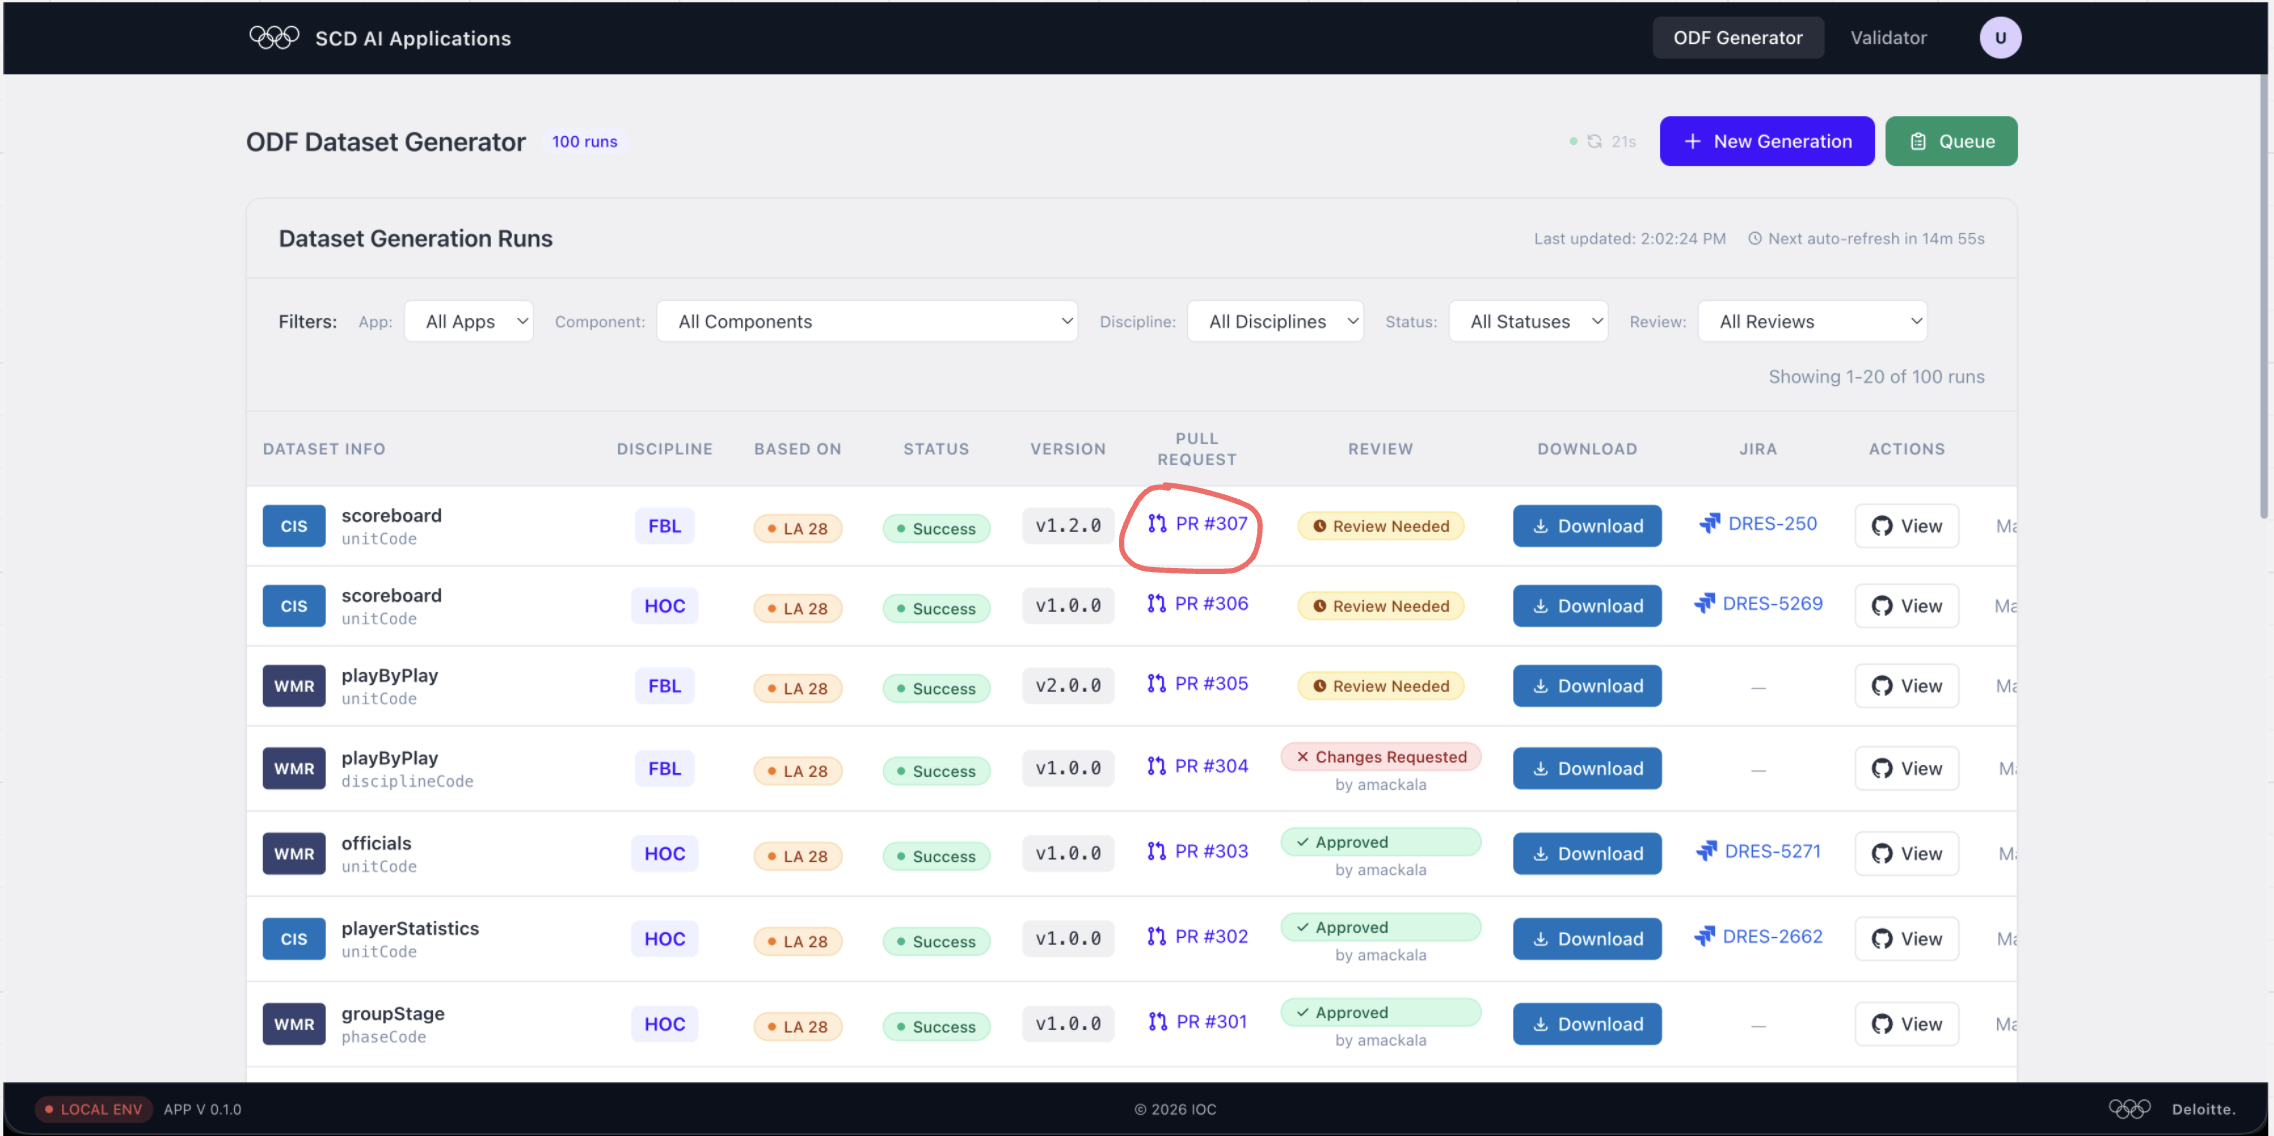Click Review Needed badge for PR #307
Viewport: 2274px width, 1136px height.
point(1380,526)
